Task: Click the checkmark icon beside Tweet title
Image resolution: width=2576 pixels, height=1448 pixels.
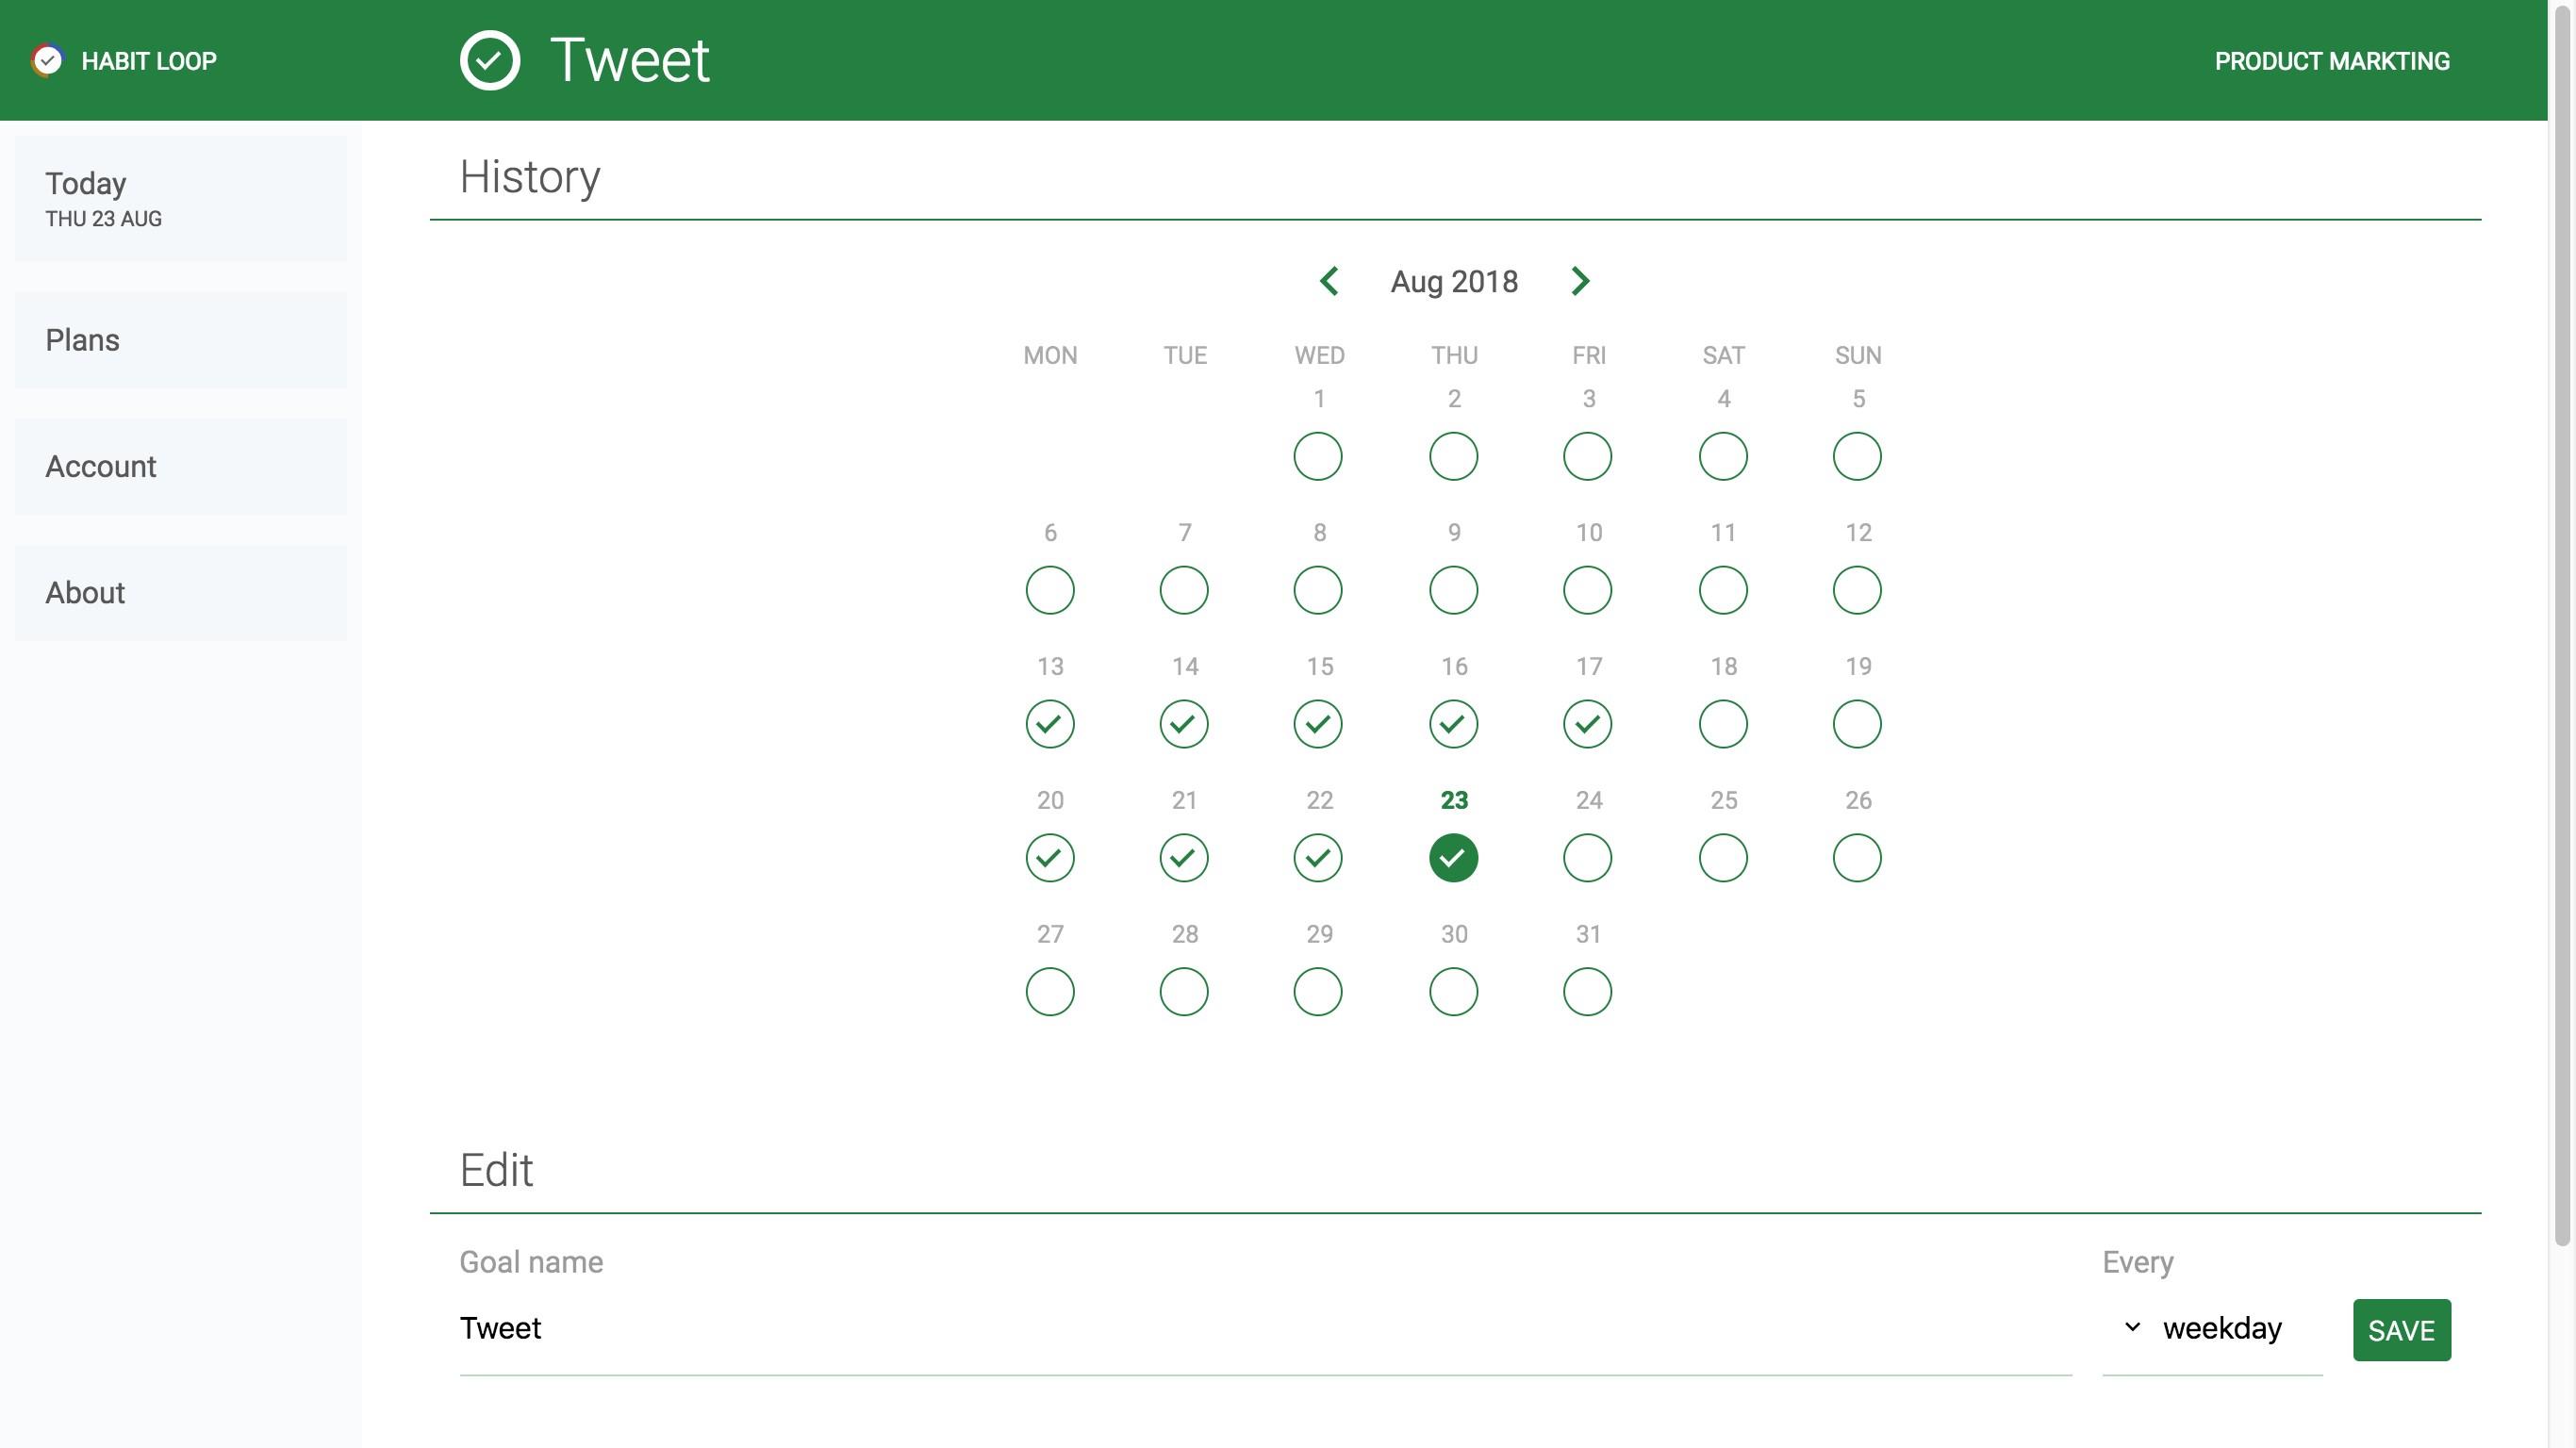Action: (489, 60)
